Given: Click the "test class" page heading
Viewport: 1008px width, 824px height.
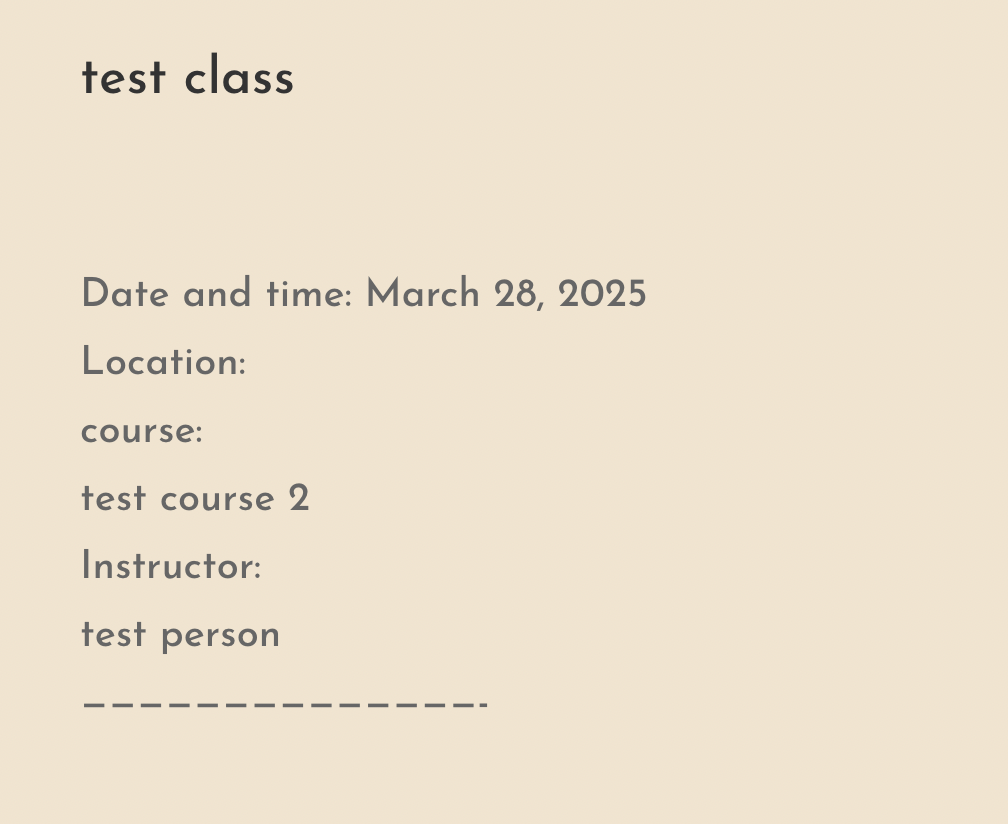Looking at the screenshot, I should click(x=188, y=76).
